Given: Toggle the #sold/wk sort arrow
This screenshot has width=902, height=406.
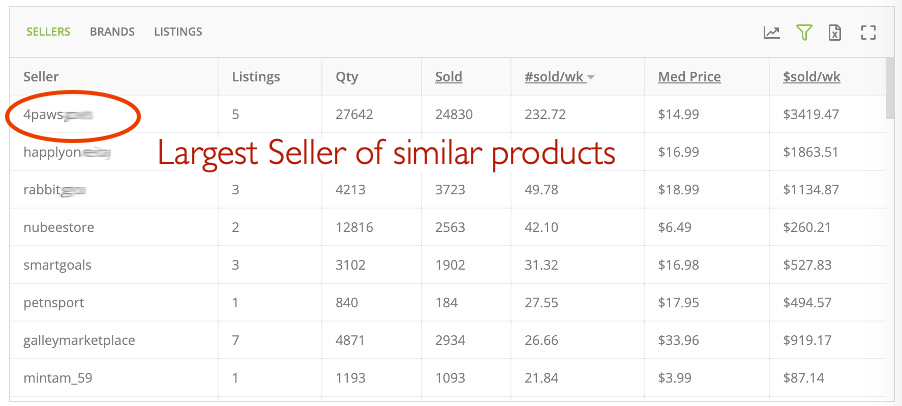Looking at the screenshot, I should click(x=590, y=78).
